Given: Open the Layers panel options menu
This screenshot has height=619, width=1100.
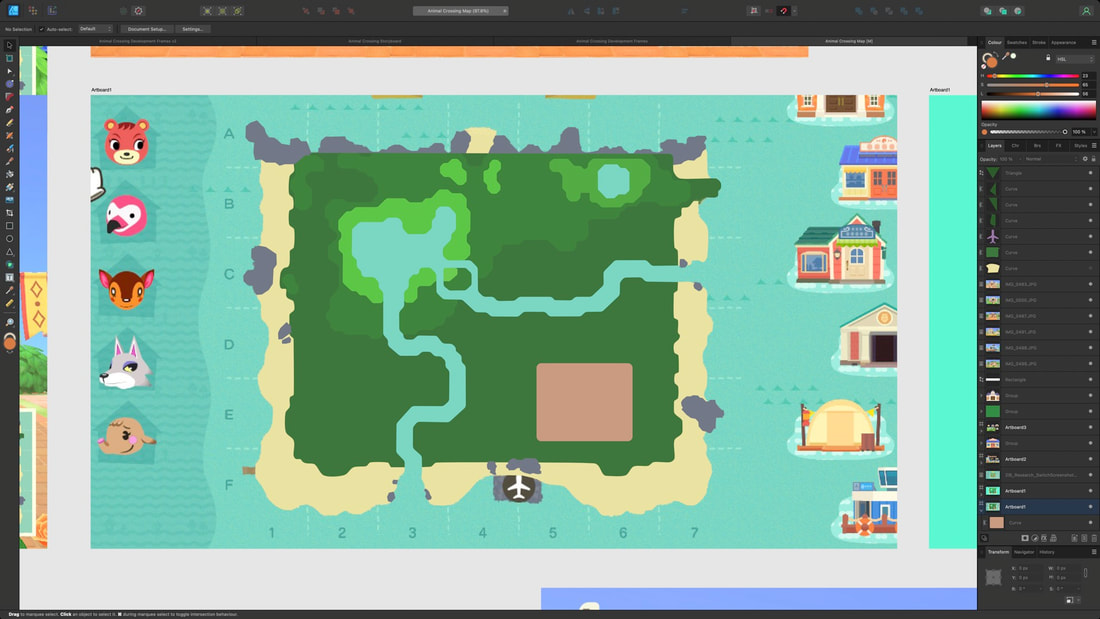Looking at the screenshot, I should 1094,145.
